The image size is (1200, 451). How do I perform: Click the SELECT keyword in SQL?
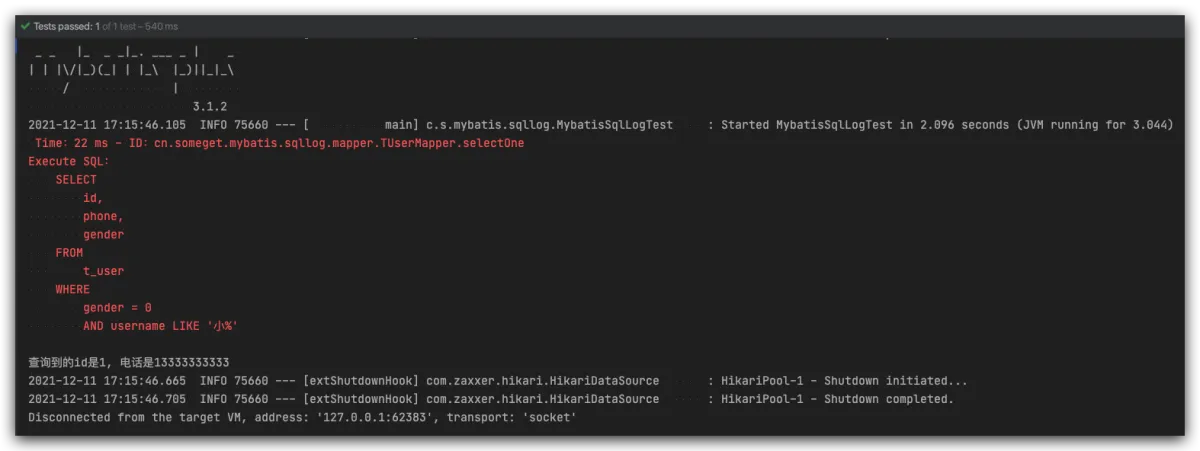76,180
